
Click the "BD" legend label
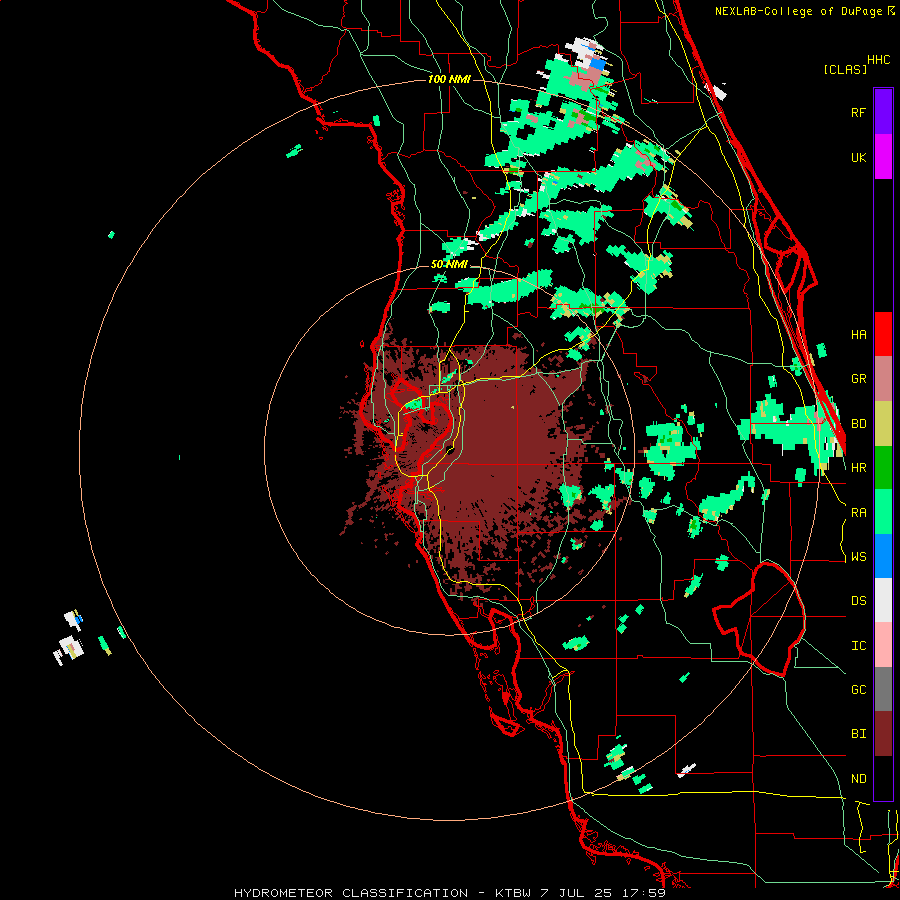point(858,424)
